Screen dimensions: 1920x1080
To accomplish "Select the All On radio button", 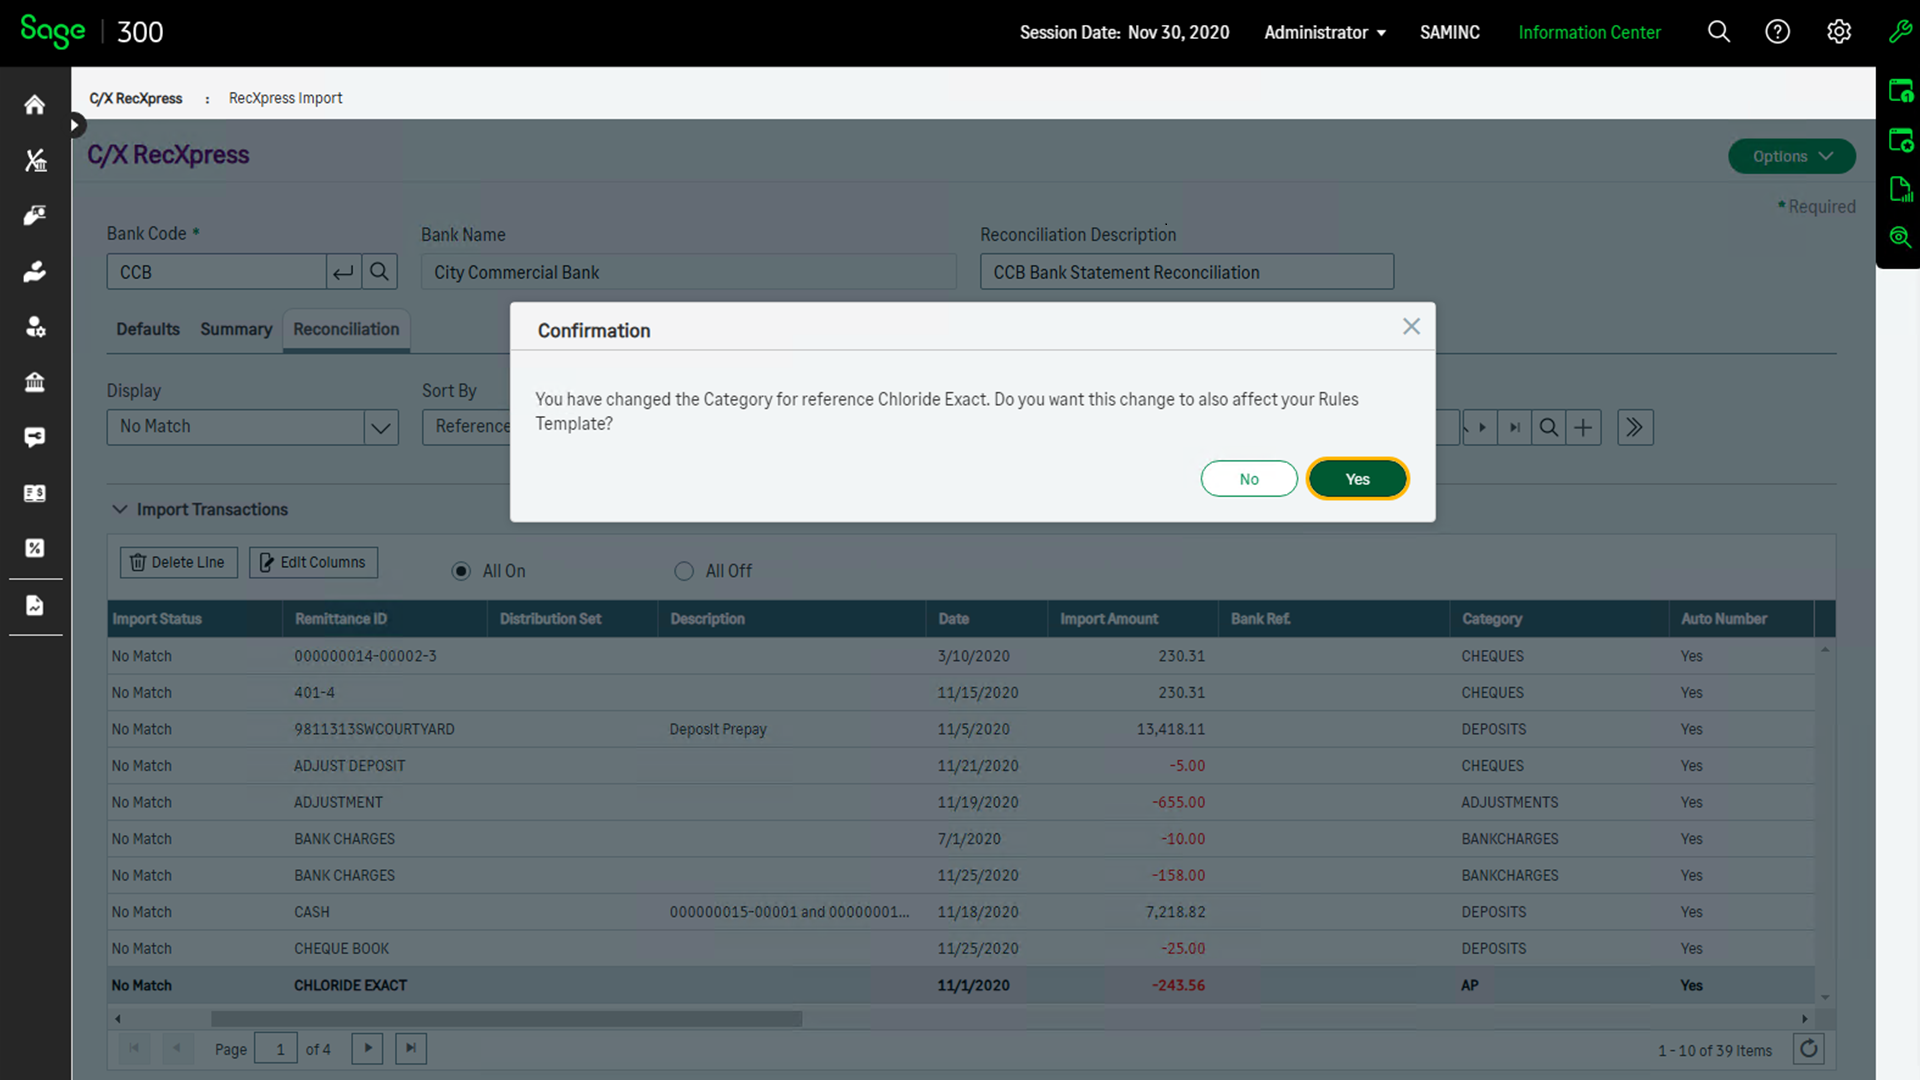I will tap(461, 571).
